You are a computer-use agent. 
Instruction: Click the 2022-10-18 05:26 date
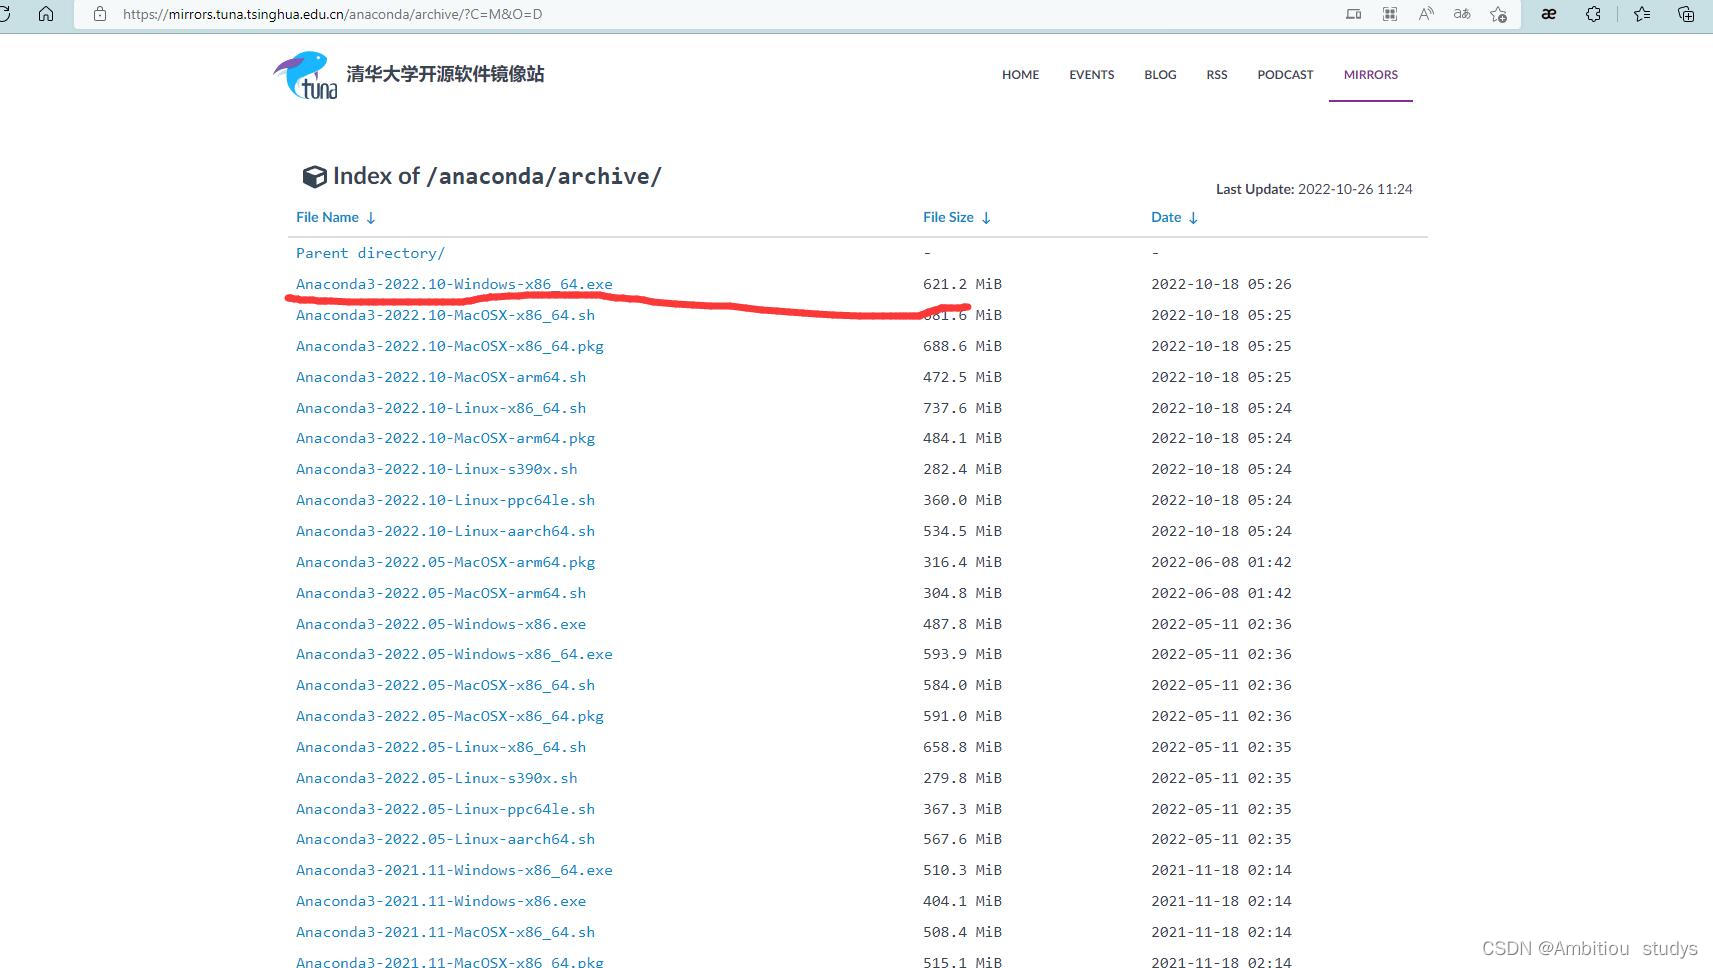(1221, 284)
